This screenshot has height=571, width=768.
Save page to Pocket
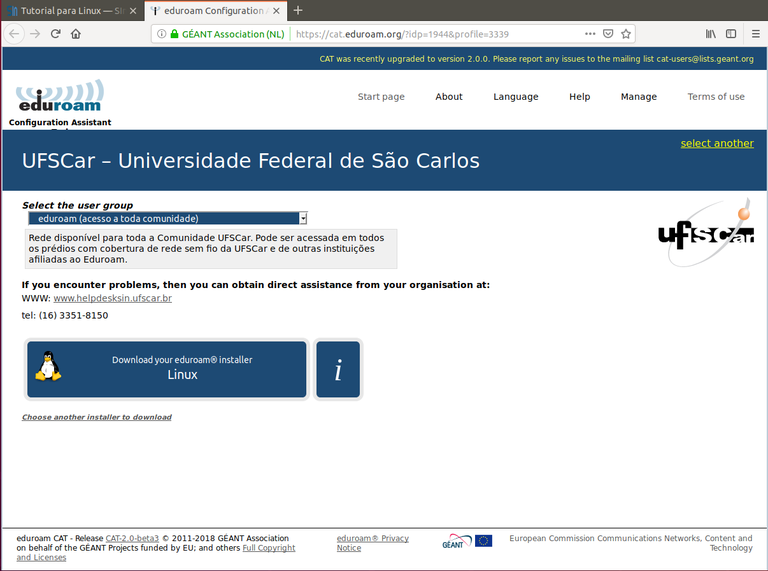tap(608, 34)
